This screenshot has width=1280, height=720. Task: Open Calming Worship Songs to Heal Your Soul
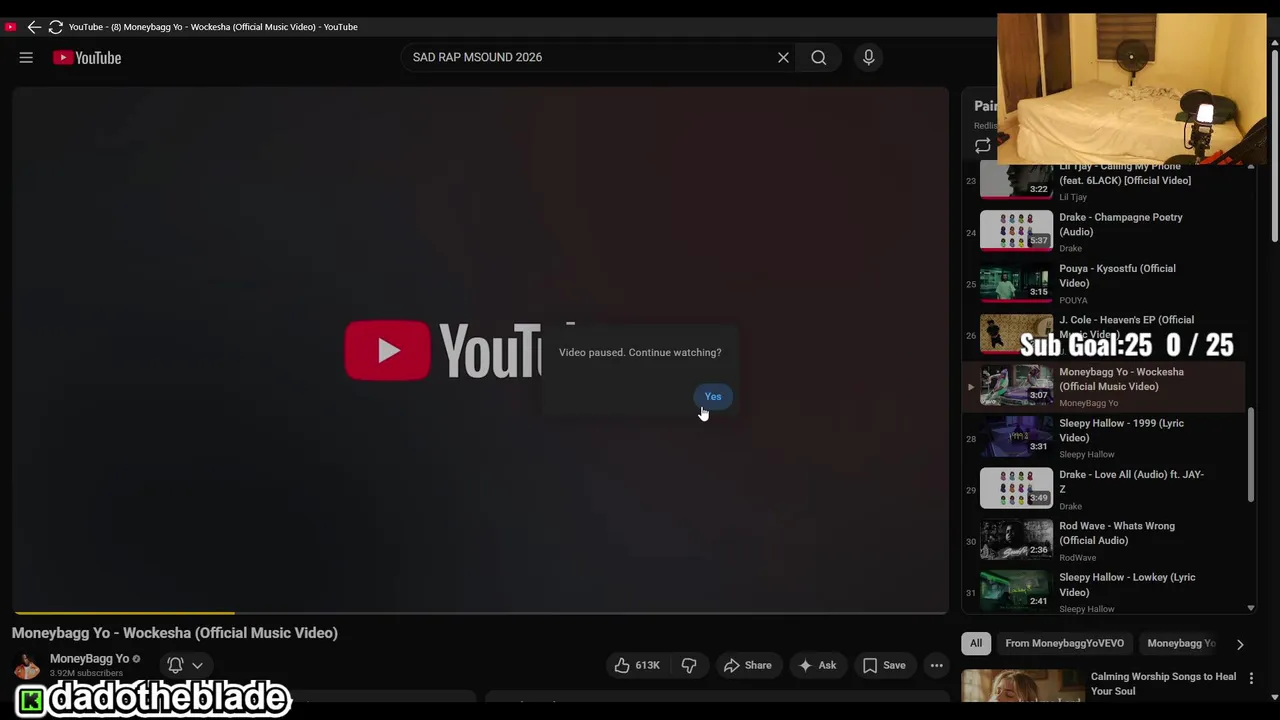[x=1163, y=684]
